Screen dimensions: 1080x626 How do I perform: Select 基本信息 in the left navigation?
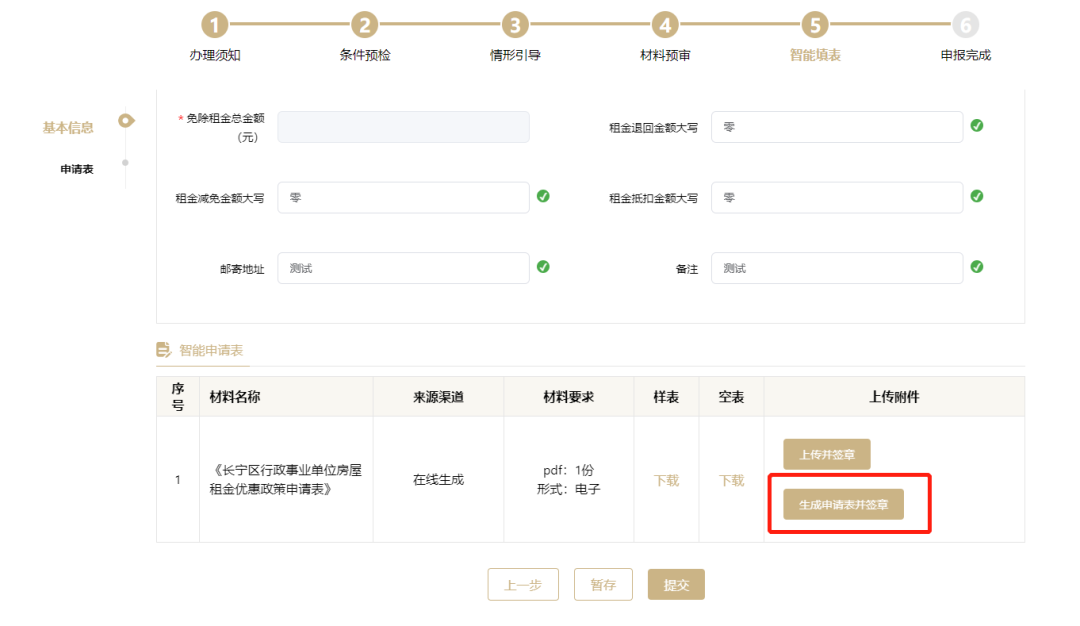[x=68, y=128]
